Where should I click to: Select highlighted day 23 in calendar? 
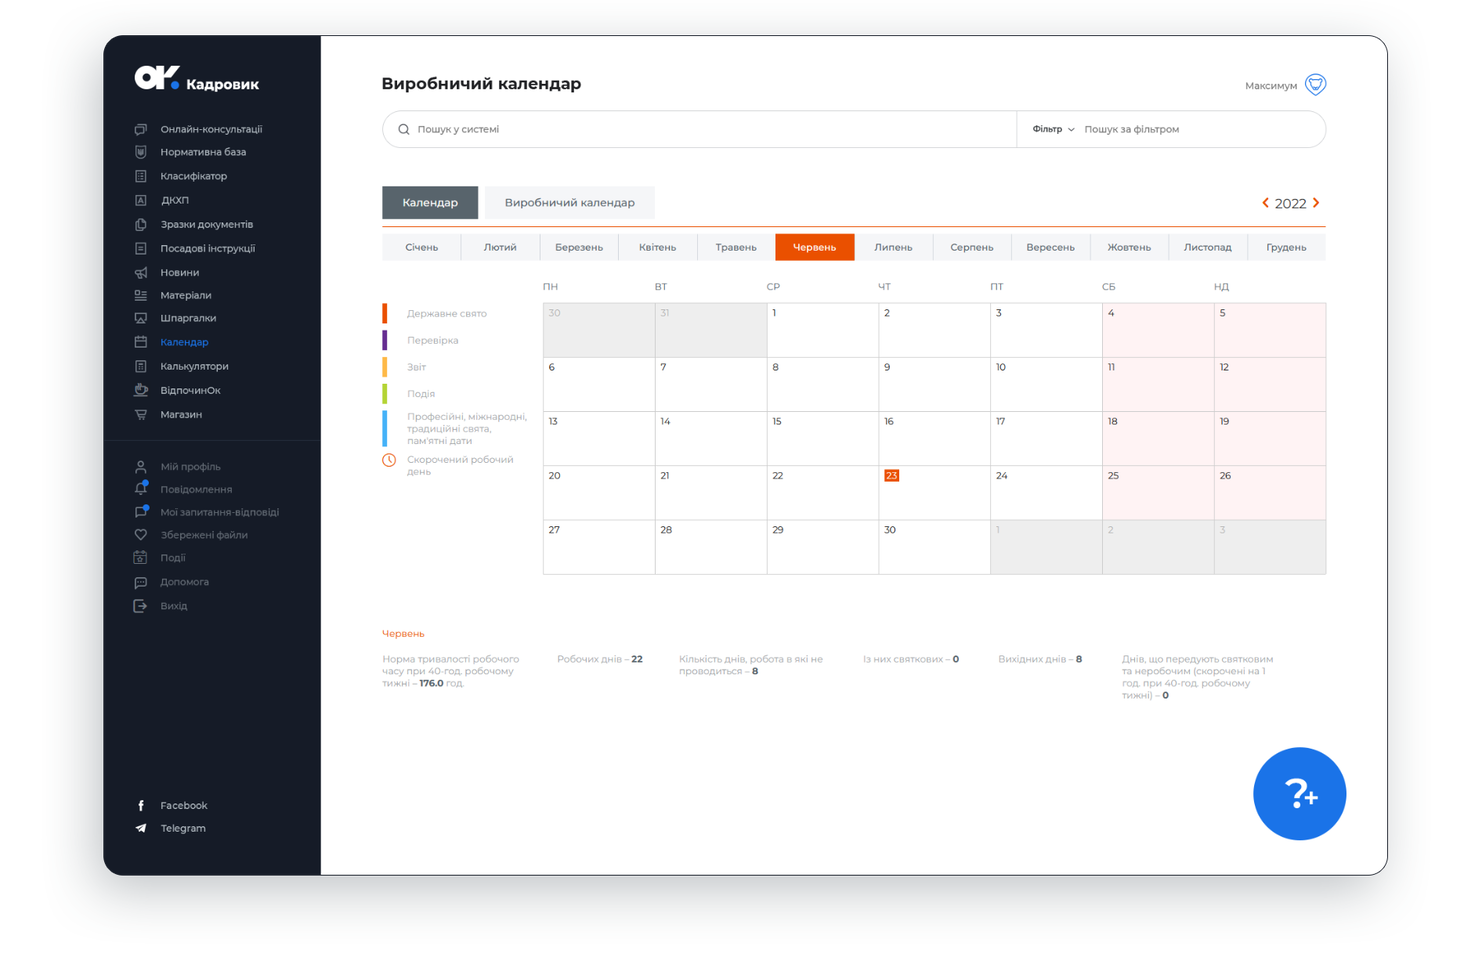click(891, 476)
